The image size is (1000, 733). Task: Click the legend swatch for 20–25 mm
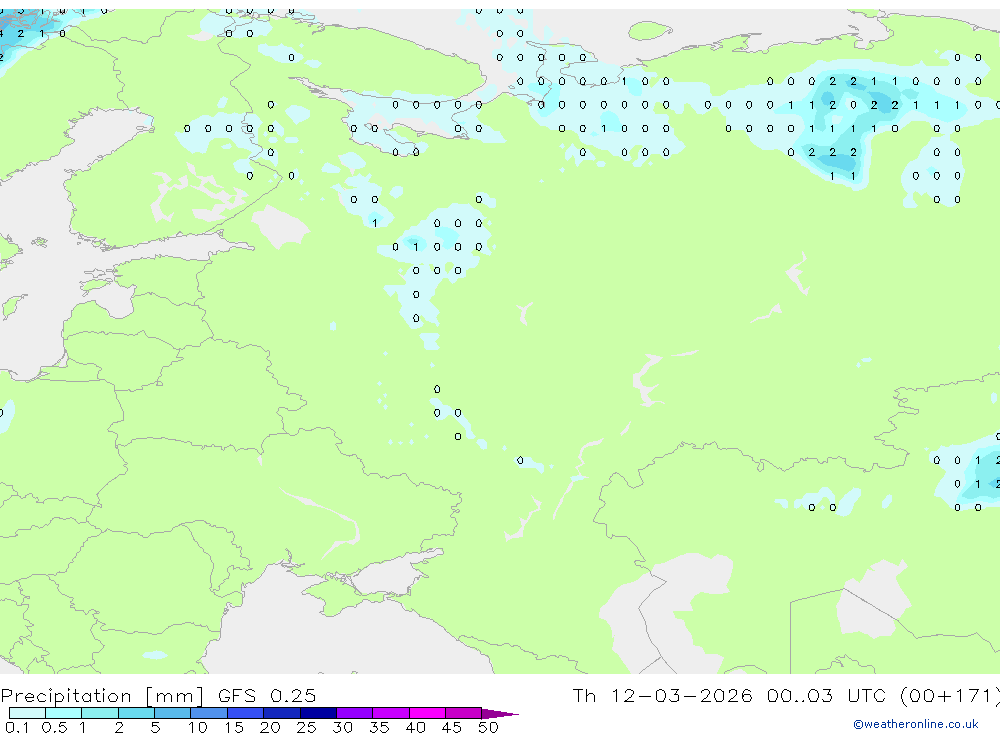(x=282, y=713)
